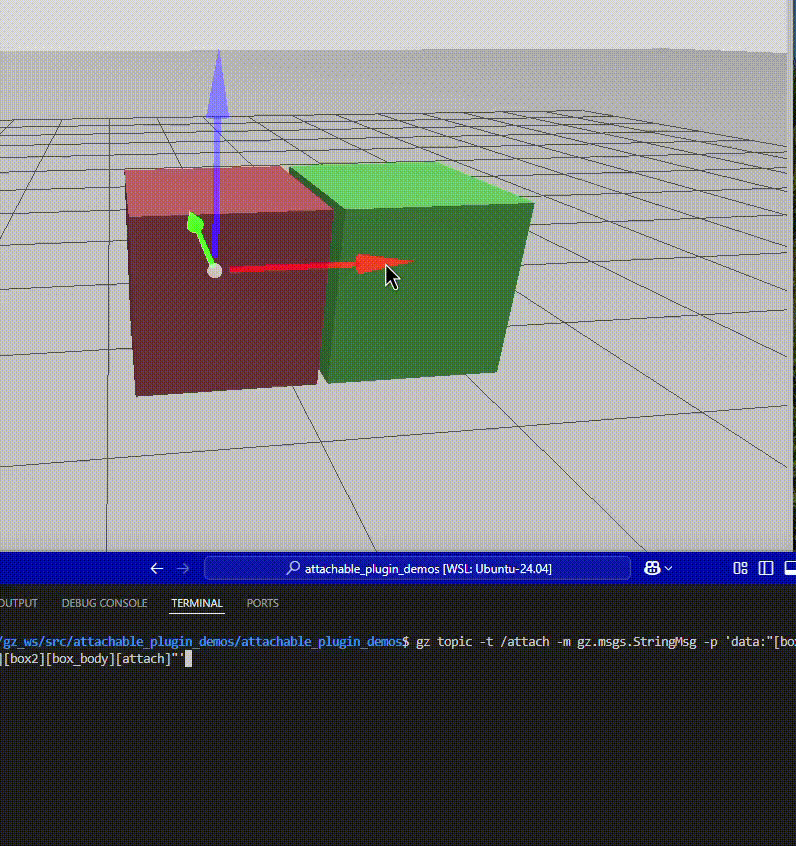
Task: Click the [box2] text in terminal
Action: pos(24,659)
